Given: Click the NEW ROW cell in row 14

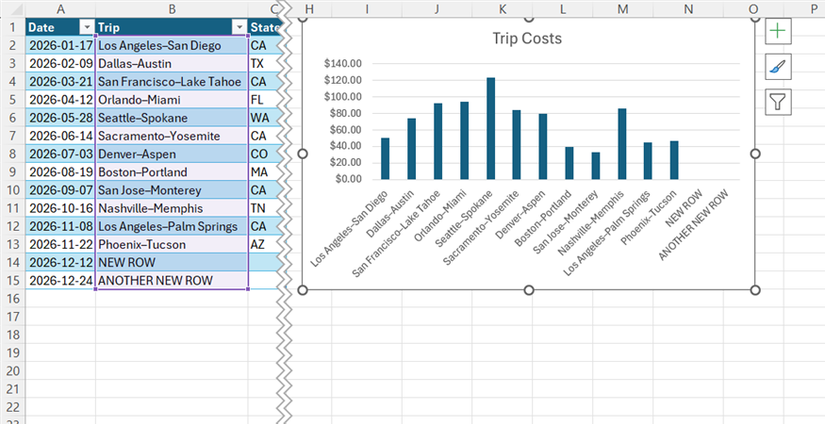Looking at the screenshot, I should point(172,263).
